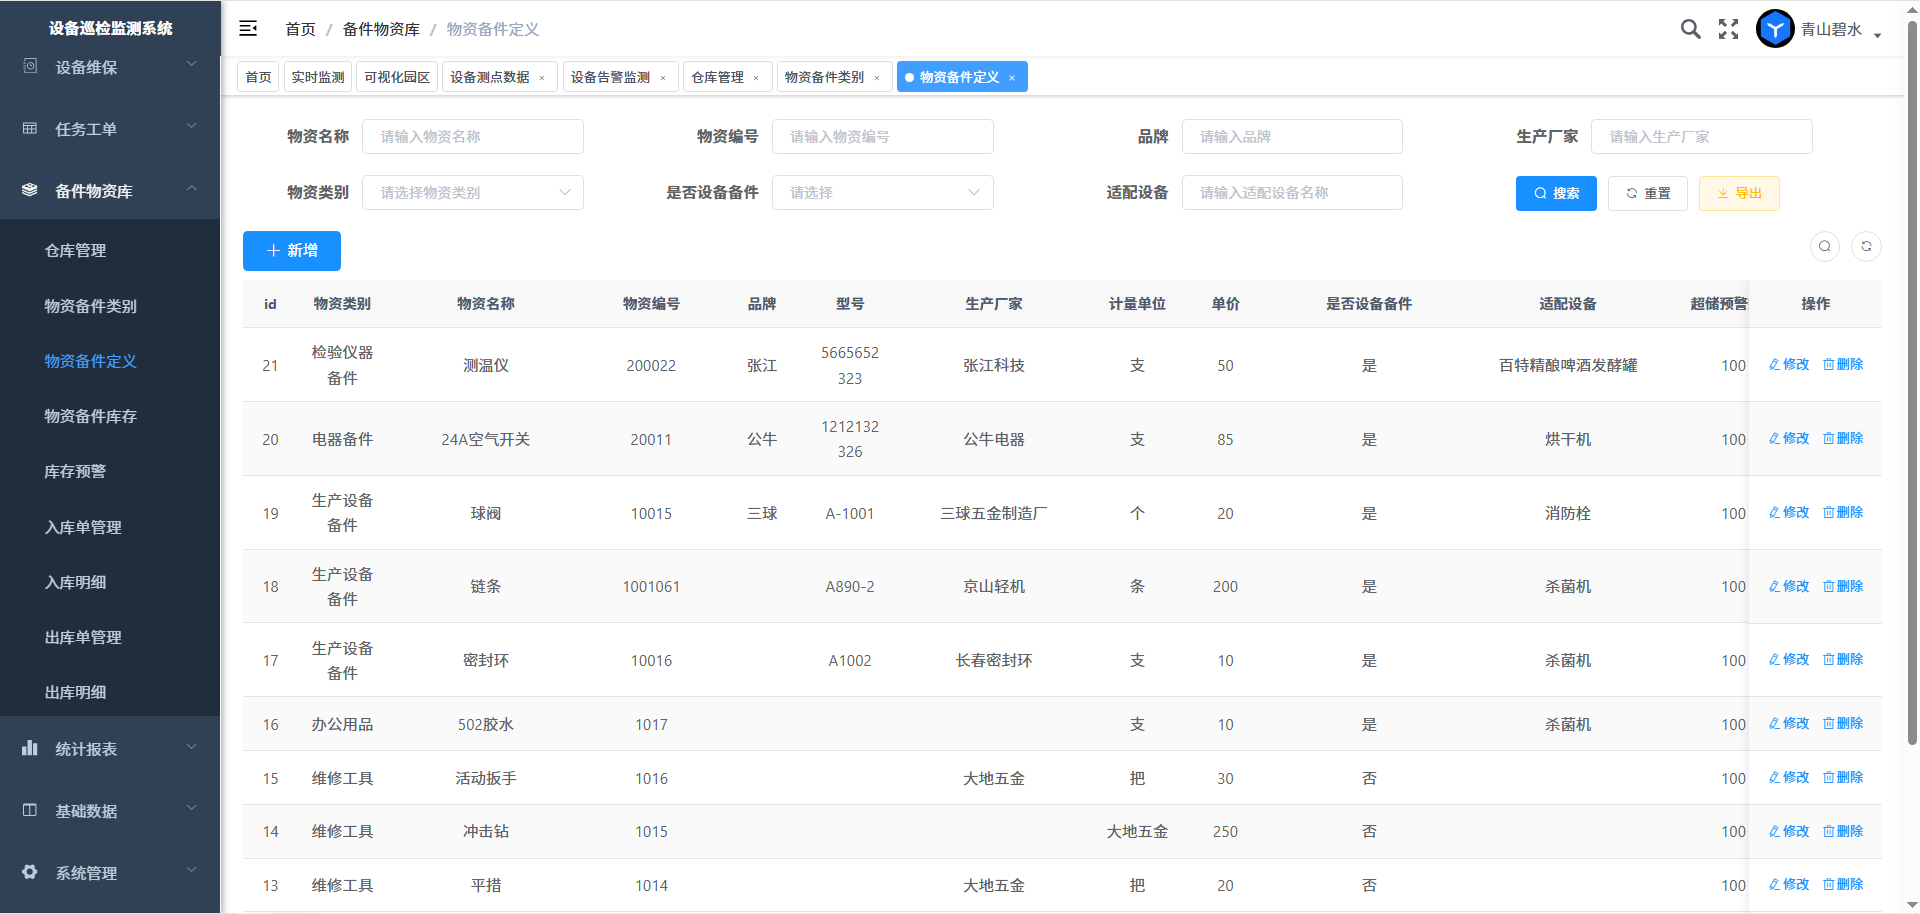Hide the search panel with round magnifier icon

pos(1825,247)
